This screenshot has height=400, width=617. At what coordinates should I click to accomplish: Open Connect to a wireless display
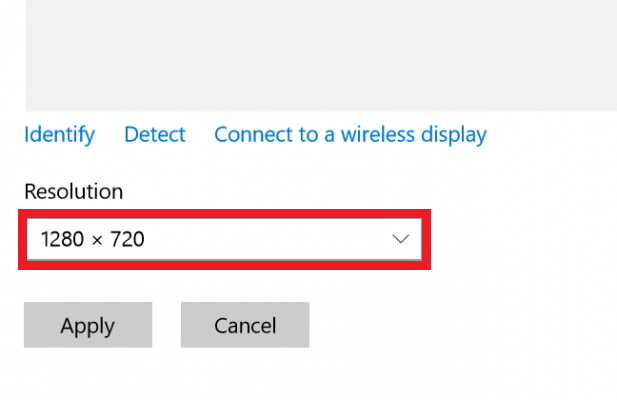click(x=350, y=134)
